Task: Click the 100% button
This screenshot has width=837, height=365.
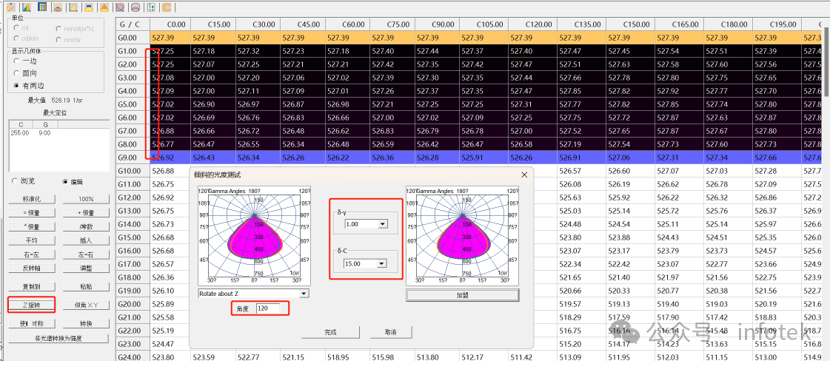Action: (x=85, y=199)
